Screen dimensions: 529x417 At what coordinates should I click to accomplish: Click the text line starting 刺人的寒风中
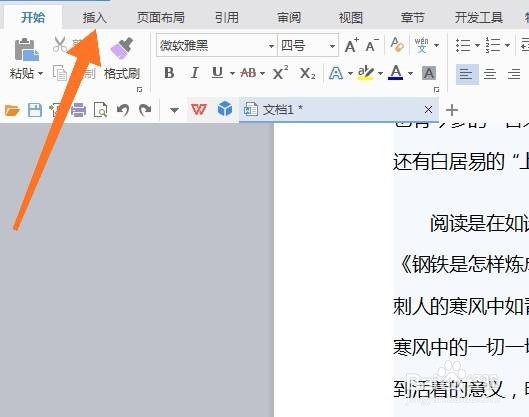[x=461, y=306]
